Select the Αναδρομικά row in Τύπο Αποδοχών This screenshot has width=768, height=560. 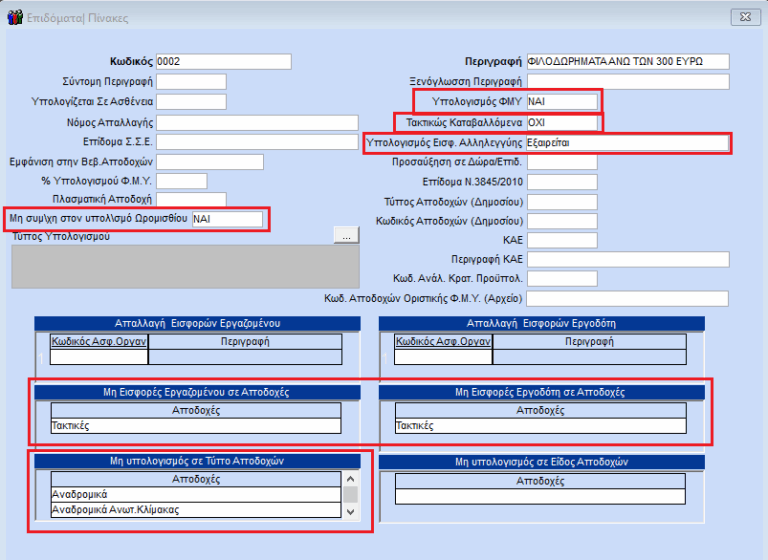196,494
